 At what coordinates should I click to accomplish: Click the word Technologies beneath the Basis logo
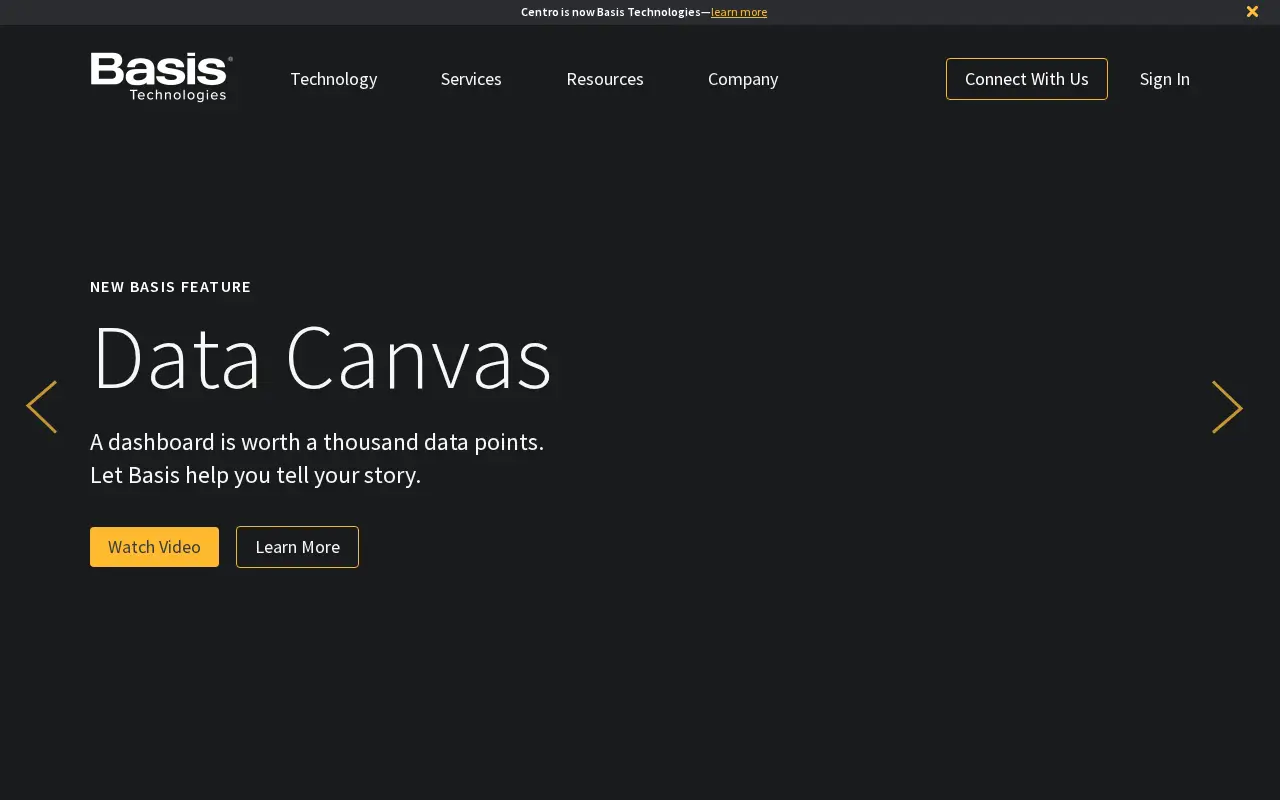(x=178, y=95)
